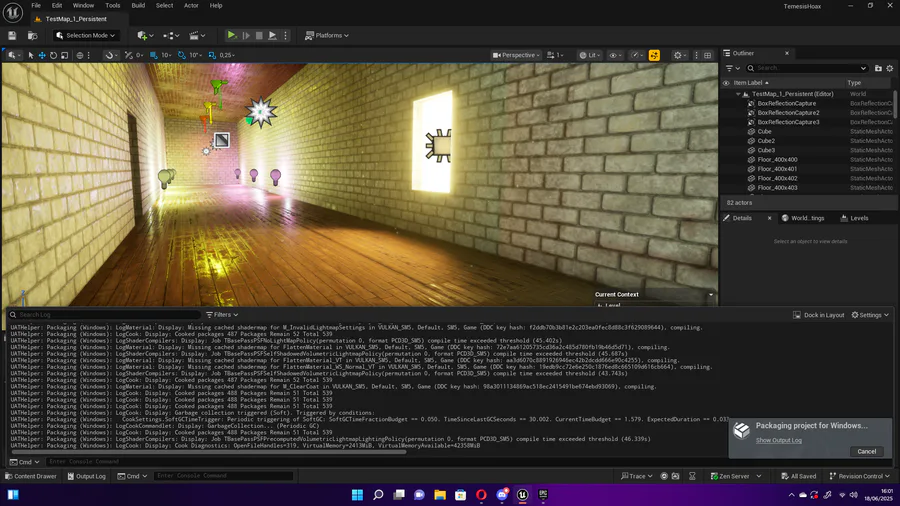This screenshot has height=506, width=900.
Task: Click the Skip frame playback button
Action: [246, 36]
